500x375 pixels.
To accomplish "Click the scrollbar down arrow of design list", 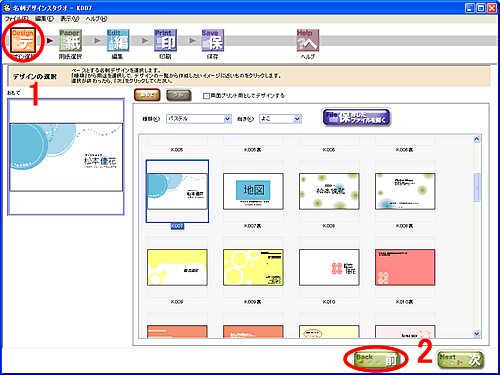I will pyautogui.click(x=477, y=333).
